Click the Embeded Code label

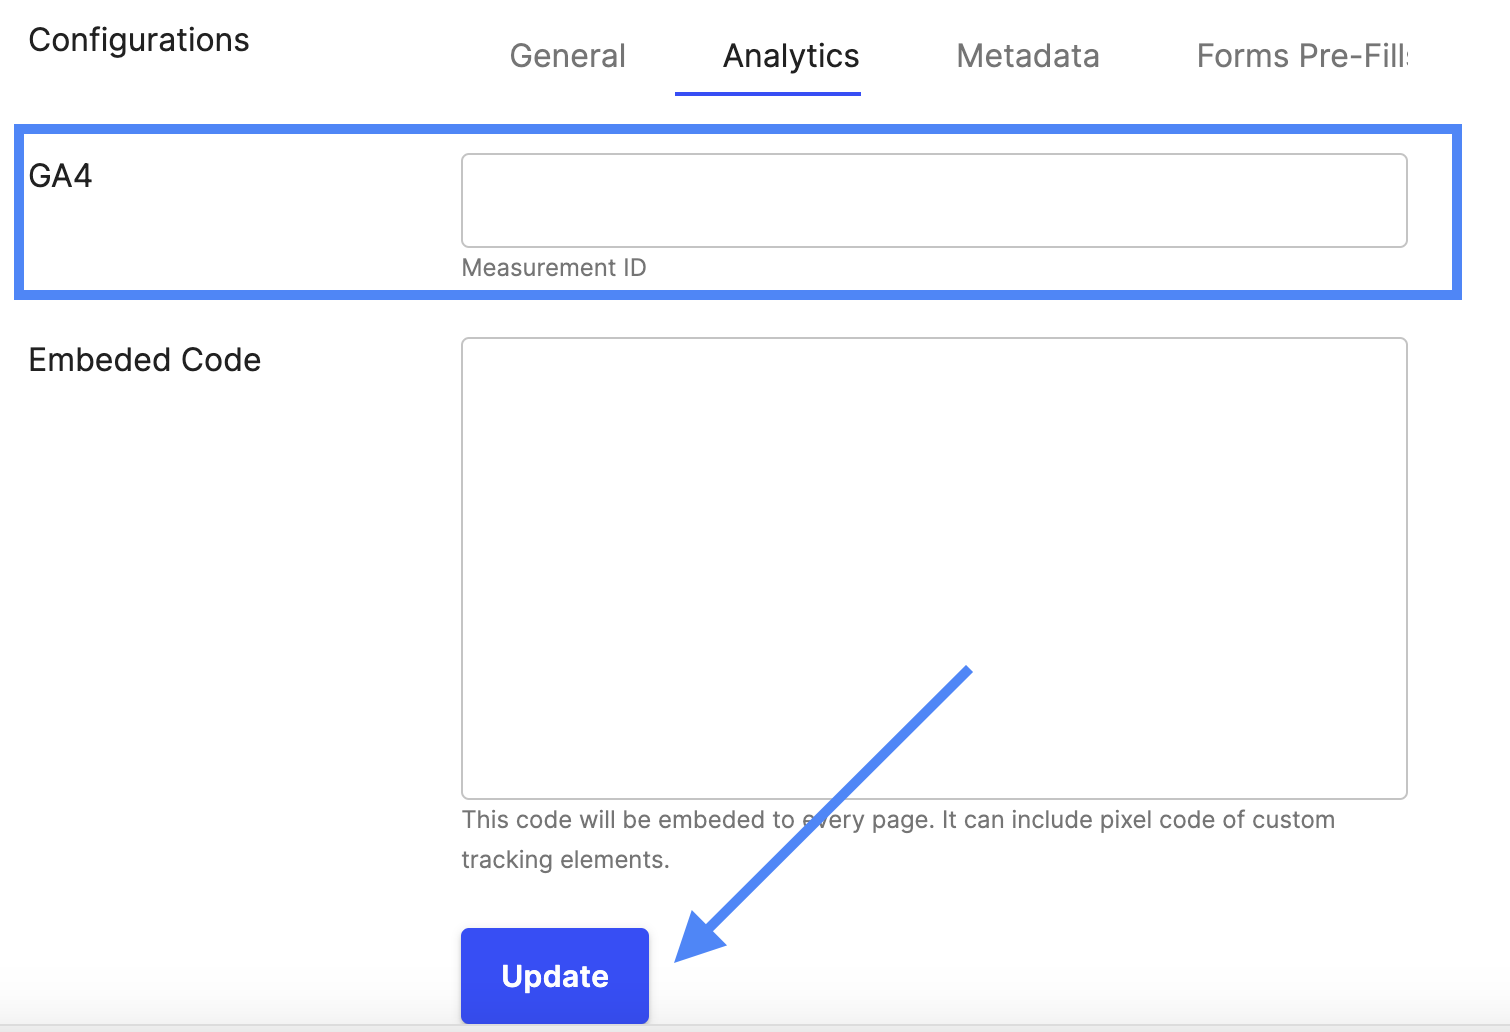click(145, 360)
